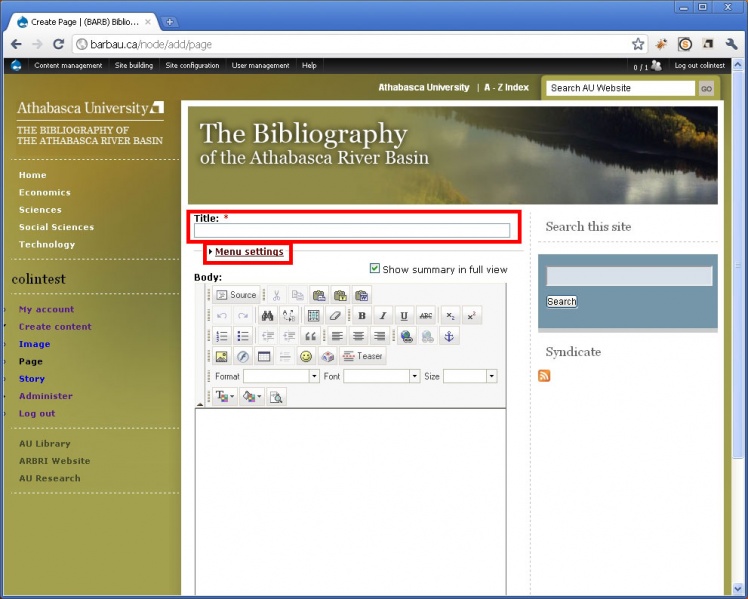Open the text color picker

click(x=225, y=396)
